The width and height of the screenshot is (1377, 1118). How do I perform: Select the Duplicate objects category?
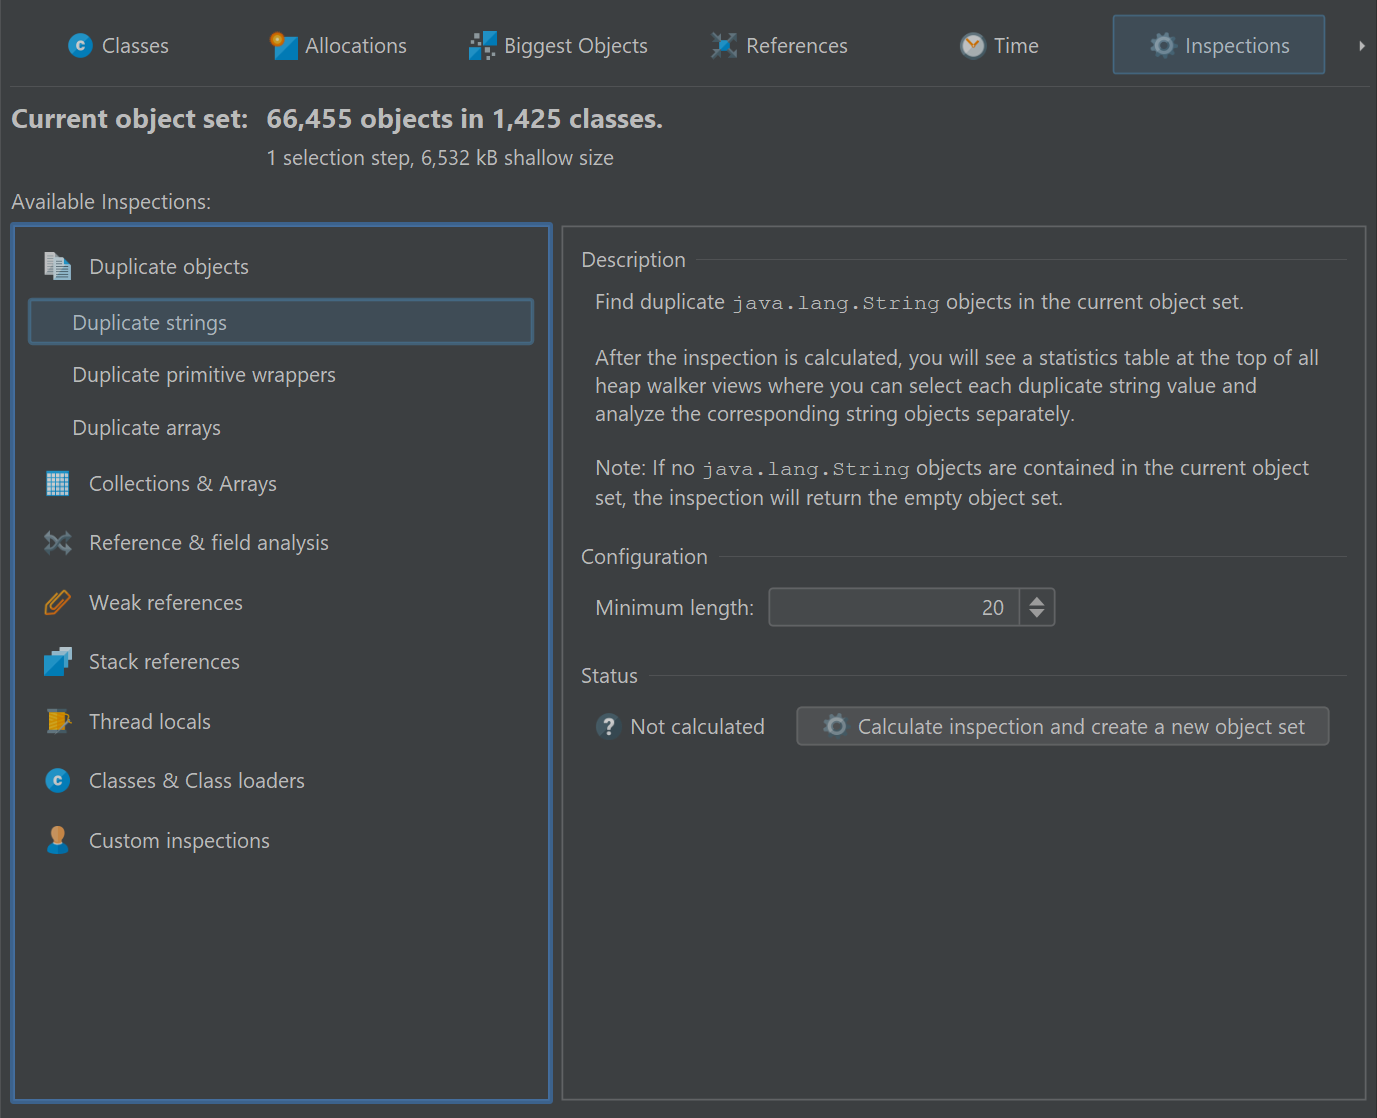(281, 266)
